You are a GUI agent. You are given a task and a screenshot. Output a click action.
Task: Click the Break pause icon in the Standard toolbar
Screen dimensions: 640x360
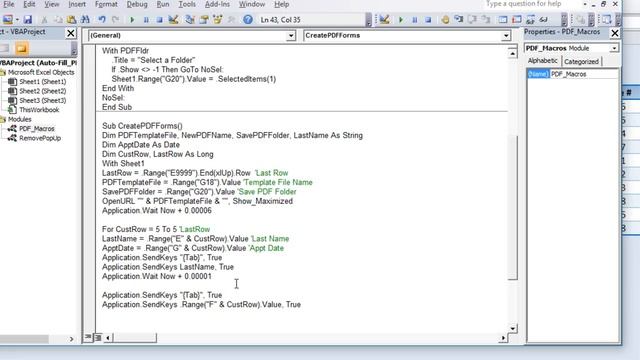point(146,19)
